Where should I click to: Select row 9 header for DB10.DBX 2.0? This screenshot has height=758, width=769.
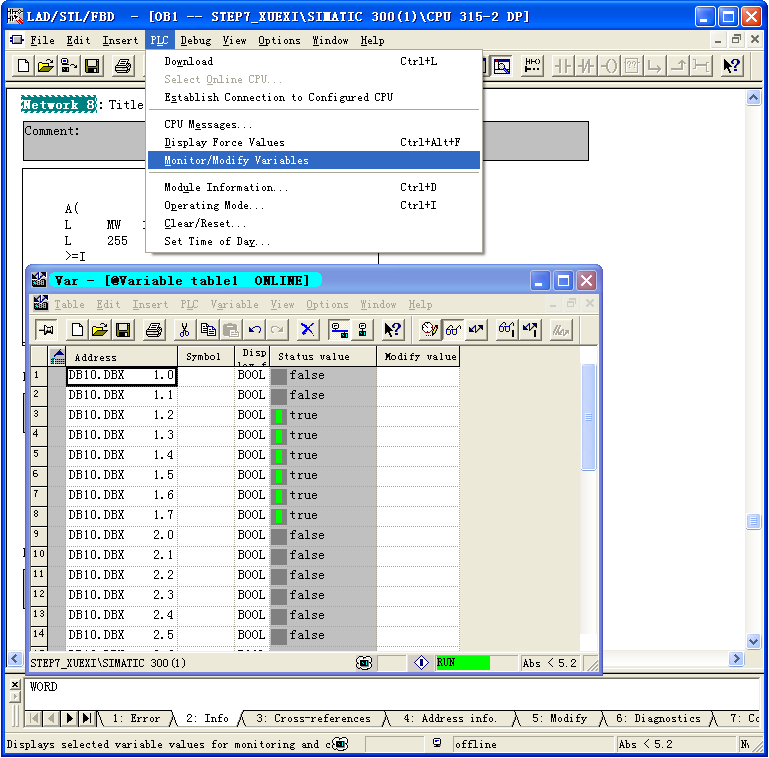pyautogui.click(x=38, y=535)
